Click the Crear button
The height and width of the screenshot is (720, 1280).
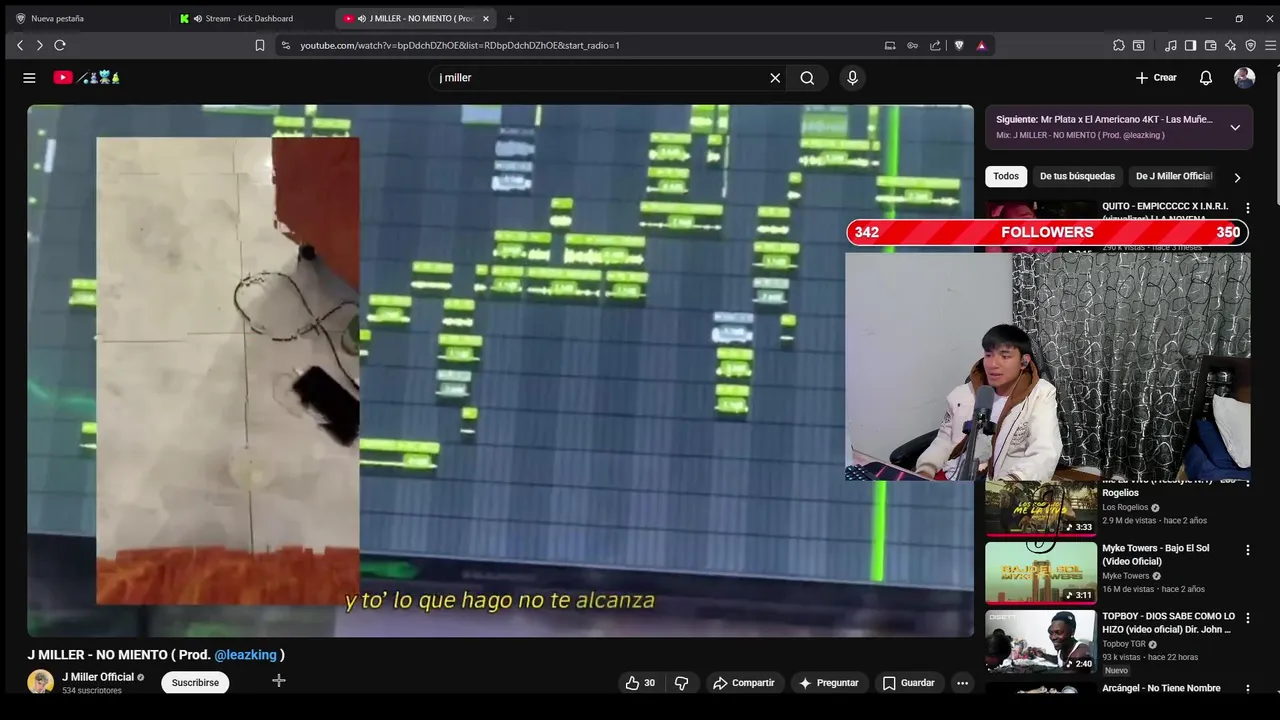1156,78
